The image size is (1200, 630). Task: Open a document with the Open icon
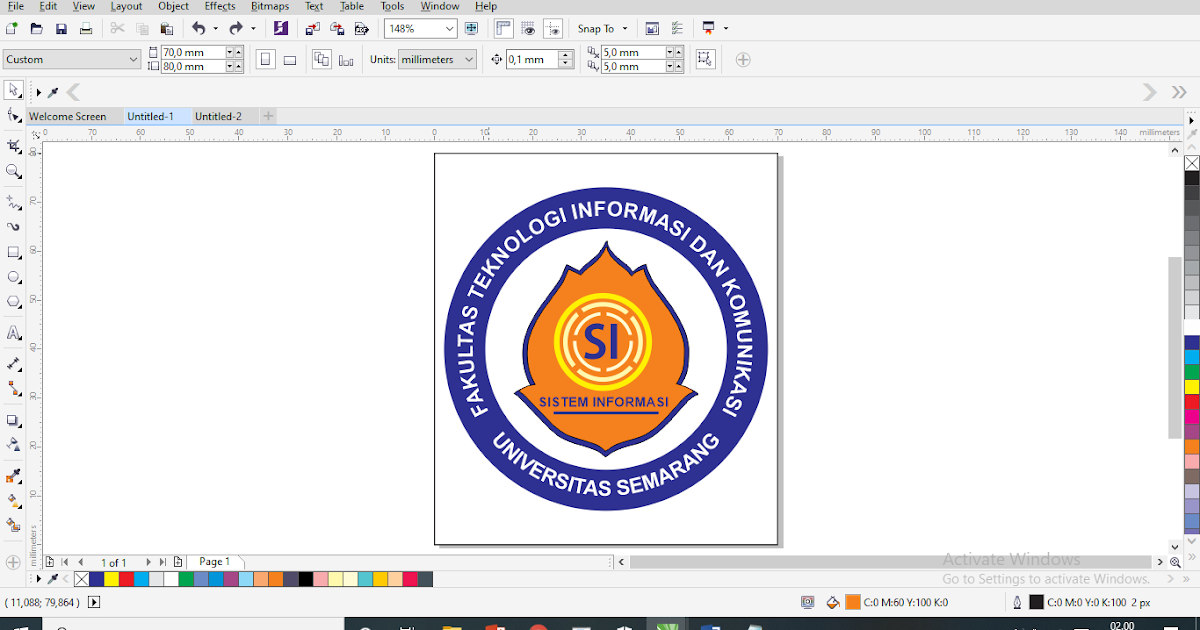pyautogui.click(x=36, y=28)
